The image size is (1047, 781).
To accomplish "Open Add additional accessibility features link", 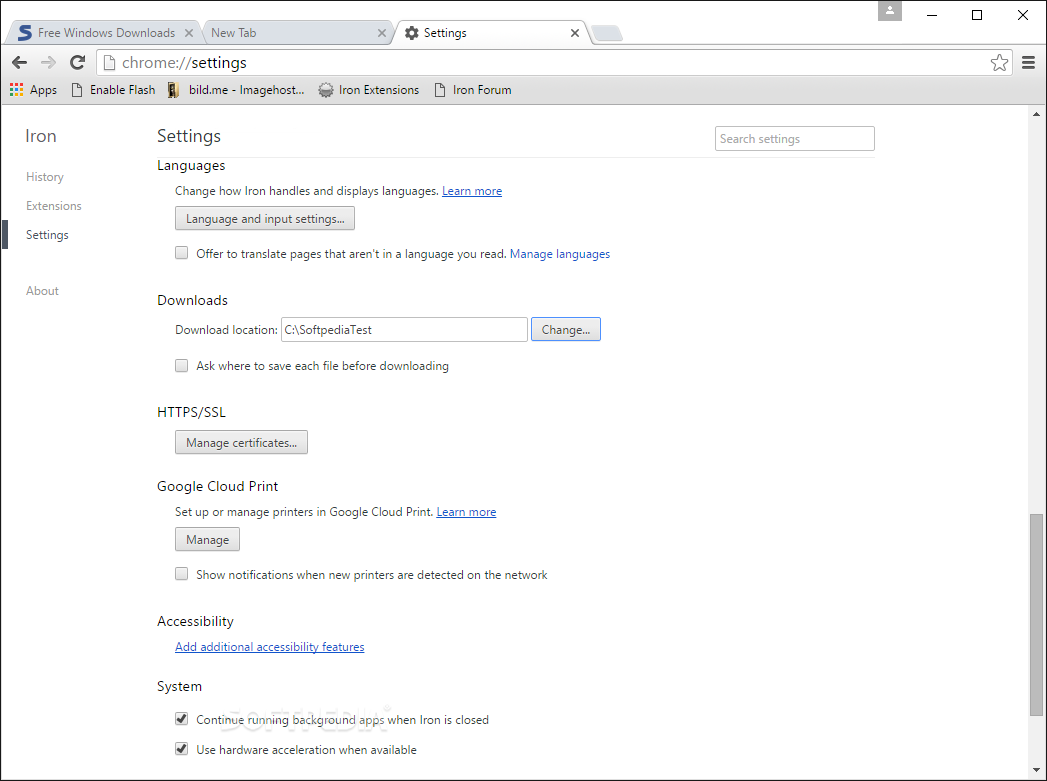I will (x=270, y=647).
